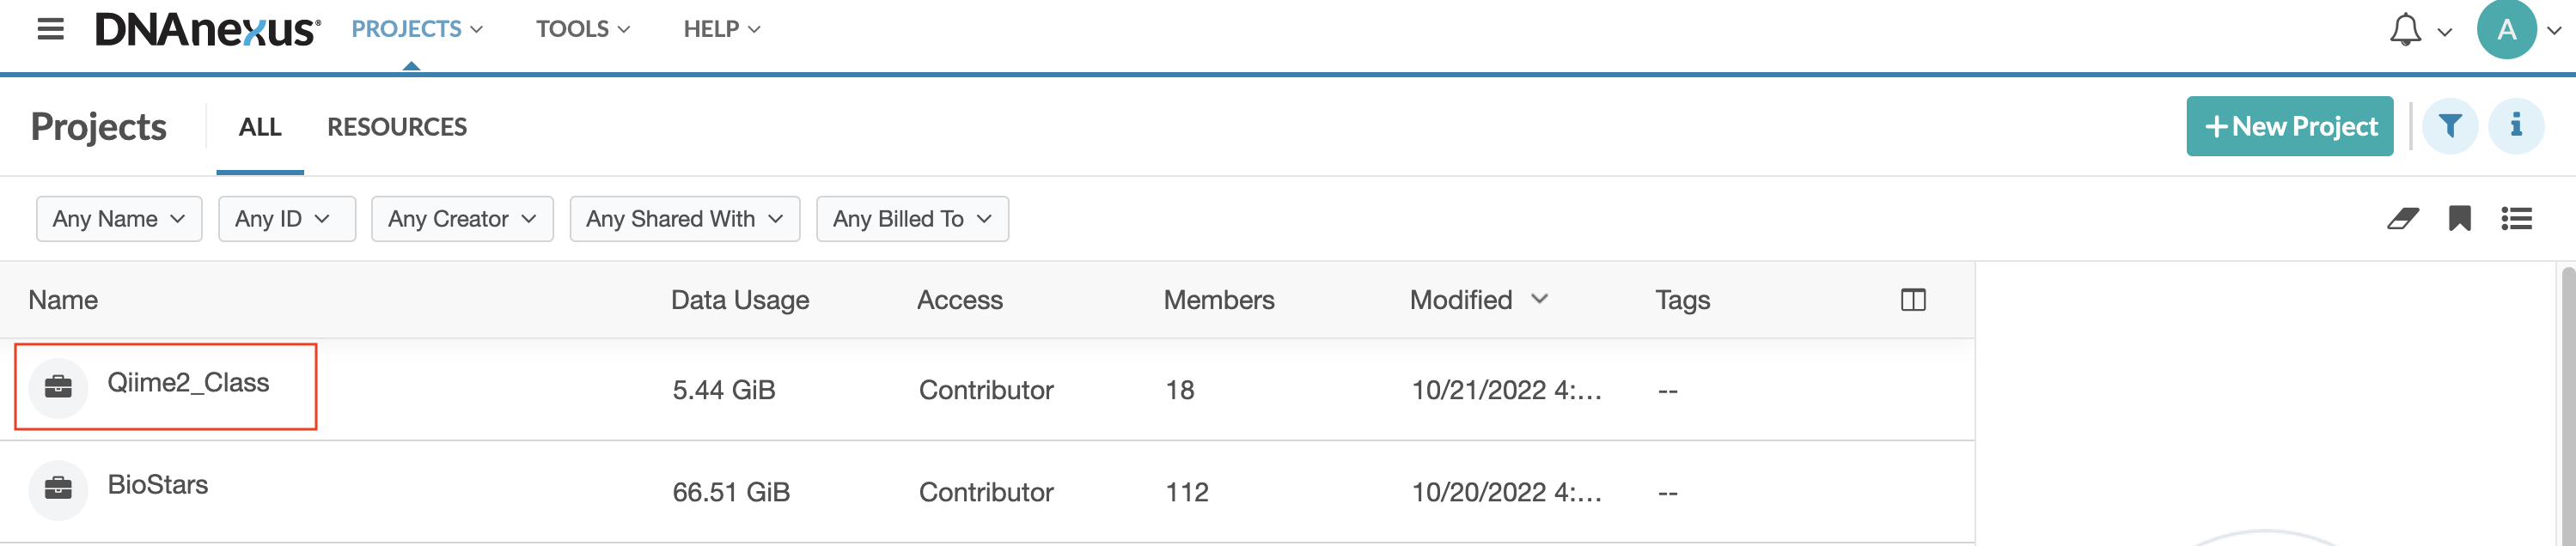Expand the Any Name filter dropdown
Image resolution: width=2576 pixels, height=546 pixels.
[x=119, y=219]
